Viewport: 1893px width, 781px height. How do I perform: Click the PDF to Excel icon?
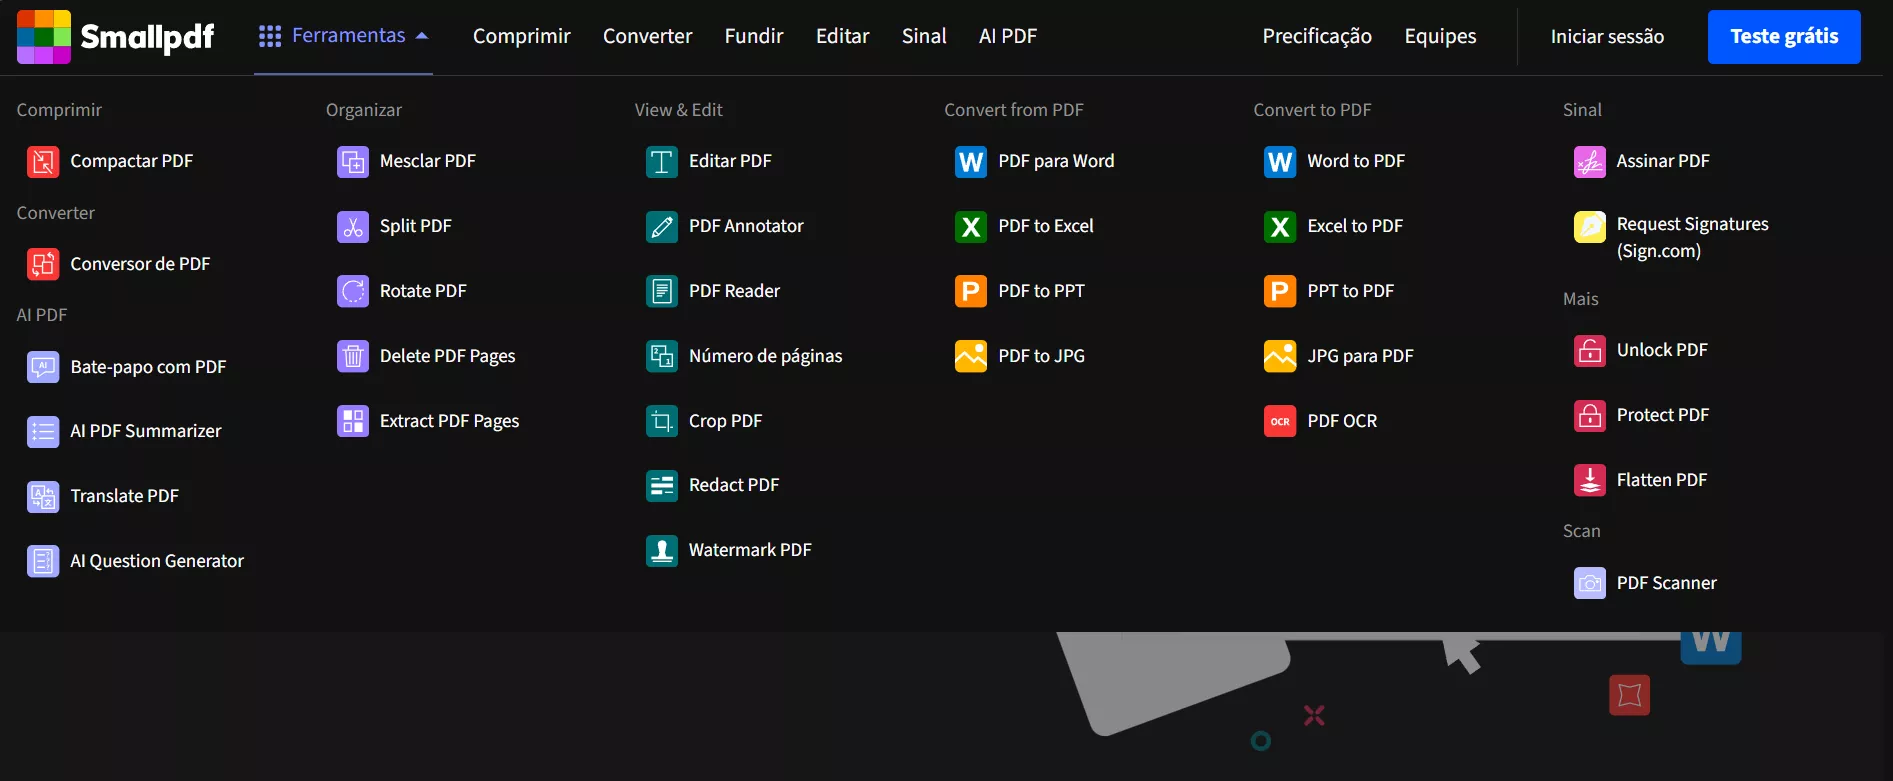[x=971, y=227]
